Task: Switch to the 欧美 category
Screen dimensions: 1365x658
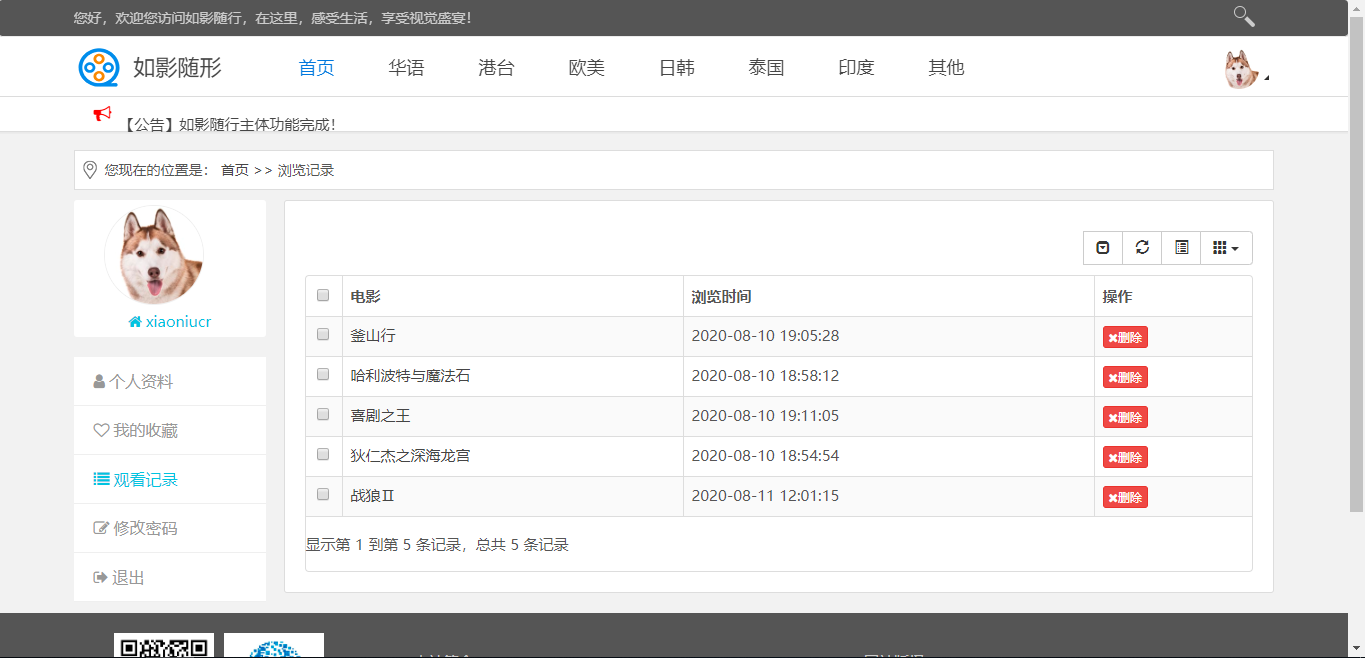Action: pyautogui.click(x=586, y=68)
